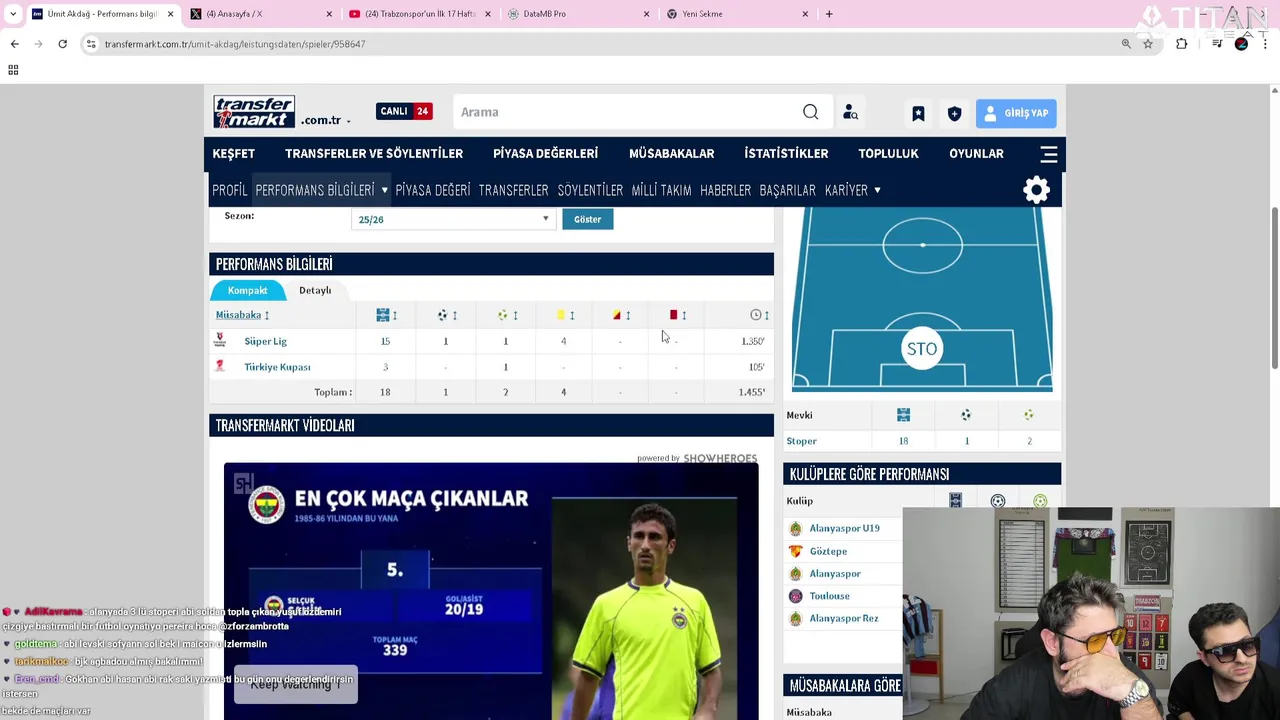Switch to the Detaylı view tab
Screen dimensions: 1280x720
[x=315, y=290]
